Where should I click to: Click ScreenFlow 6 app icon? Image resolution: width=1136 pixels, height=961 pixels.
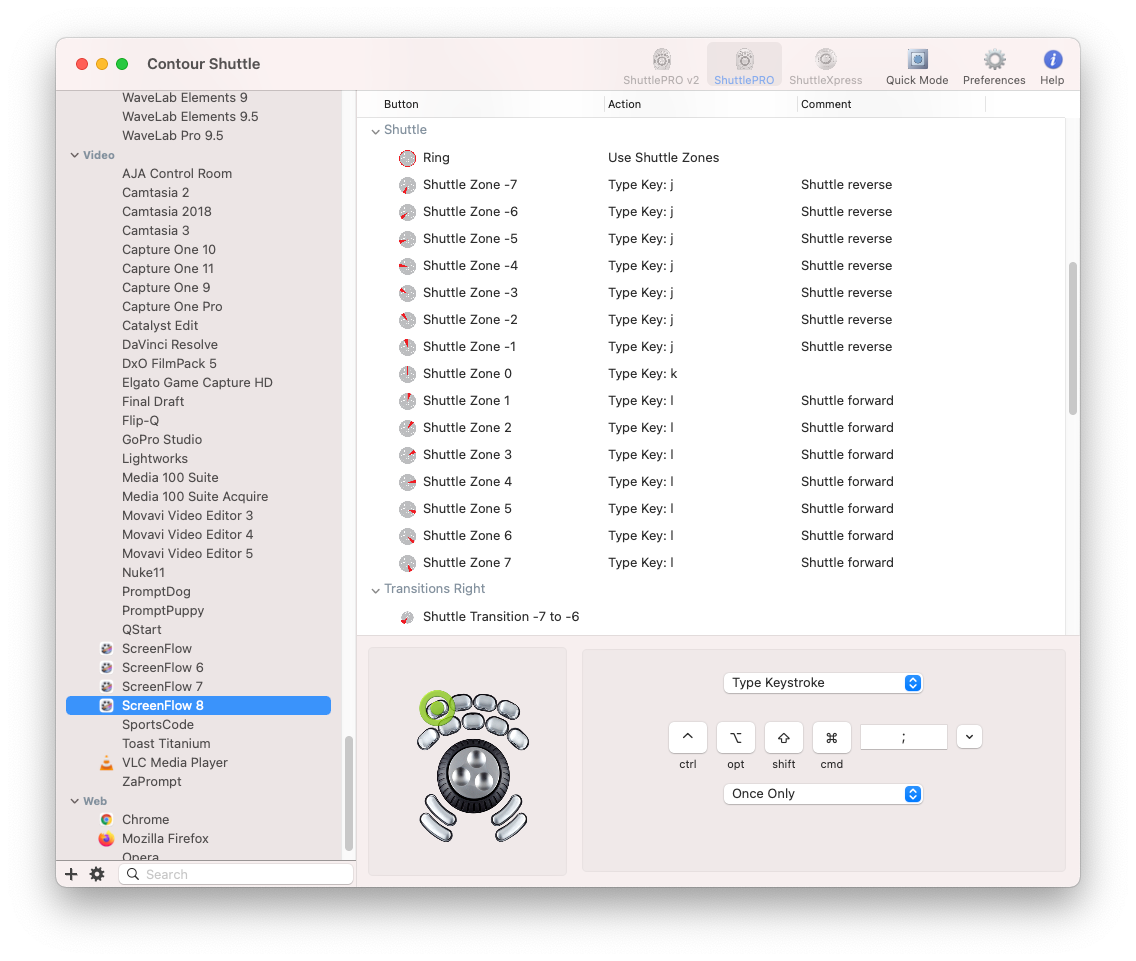[x=106, y=667]
